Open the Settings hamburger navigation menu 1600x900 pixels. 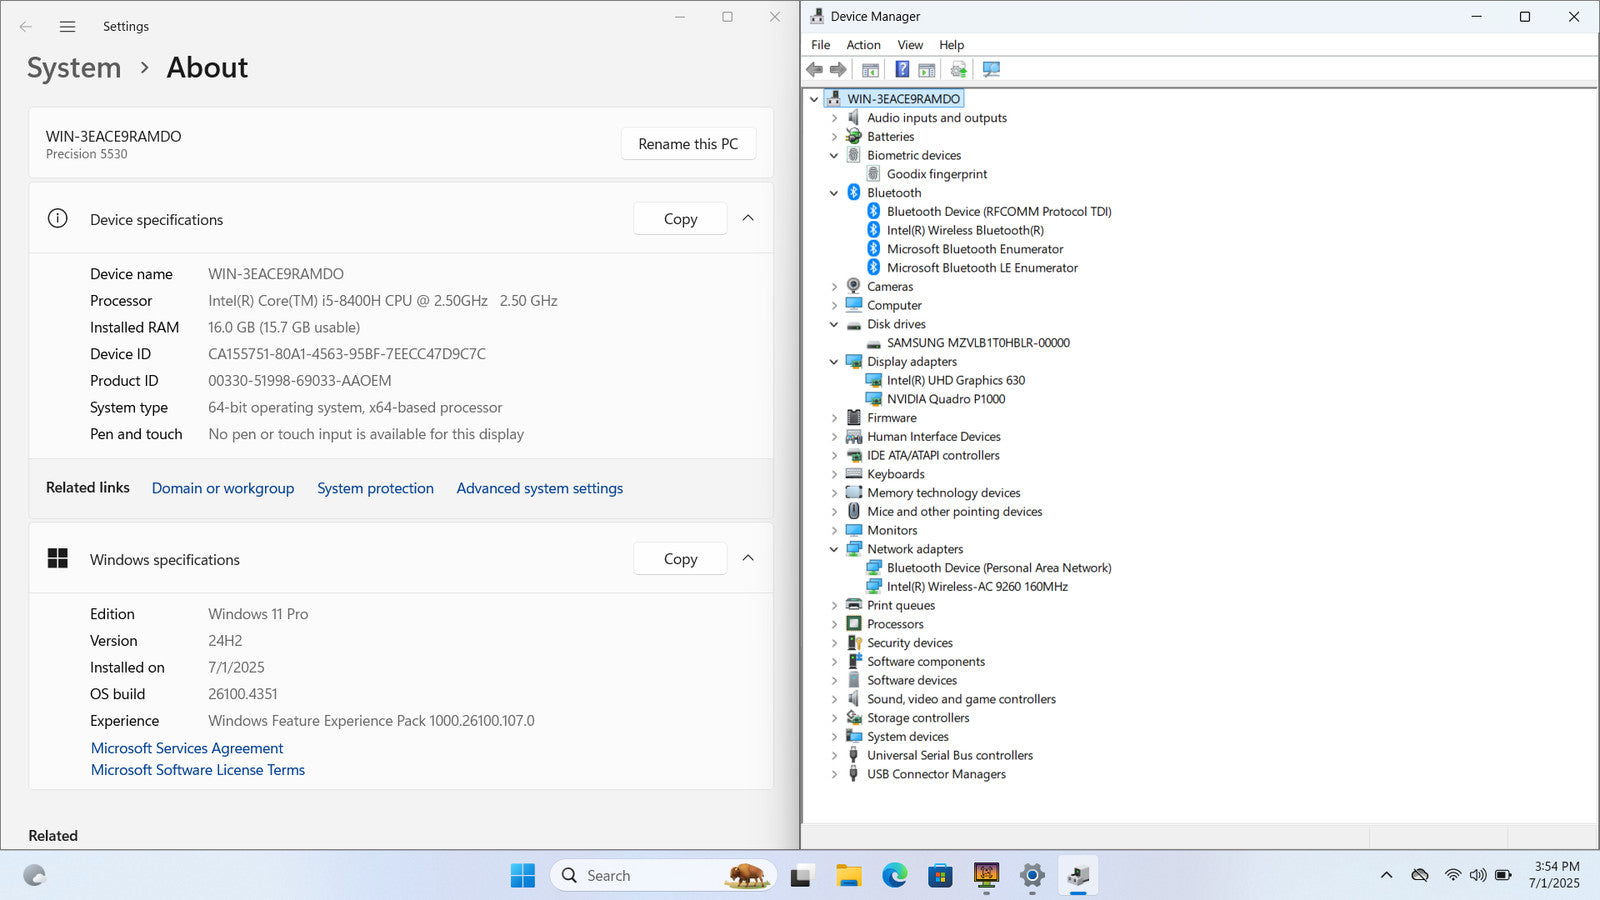(x=67, y=27)
